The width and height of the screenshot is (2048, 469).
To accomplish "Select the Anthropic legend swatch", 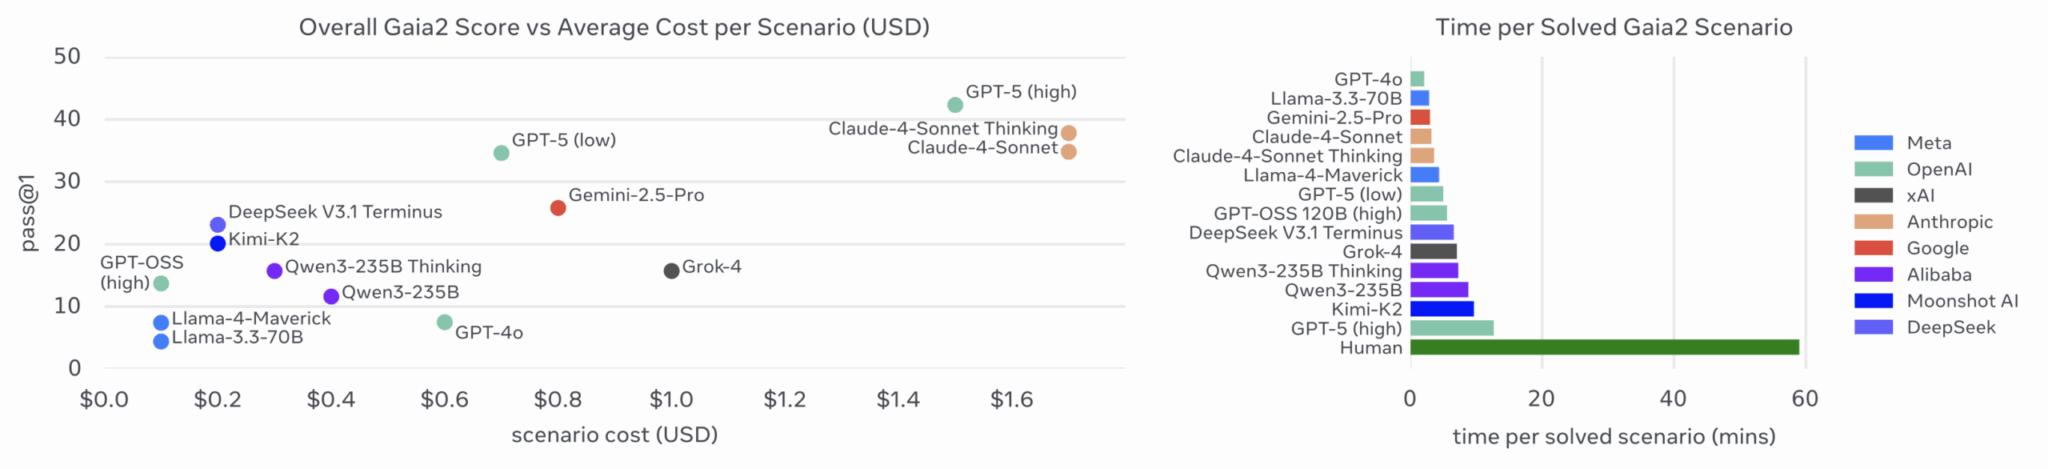I will (x=1873, y=222).
